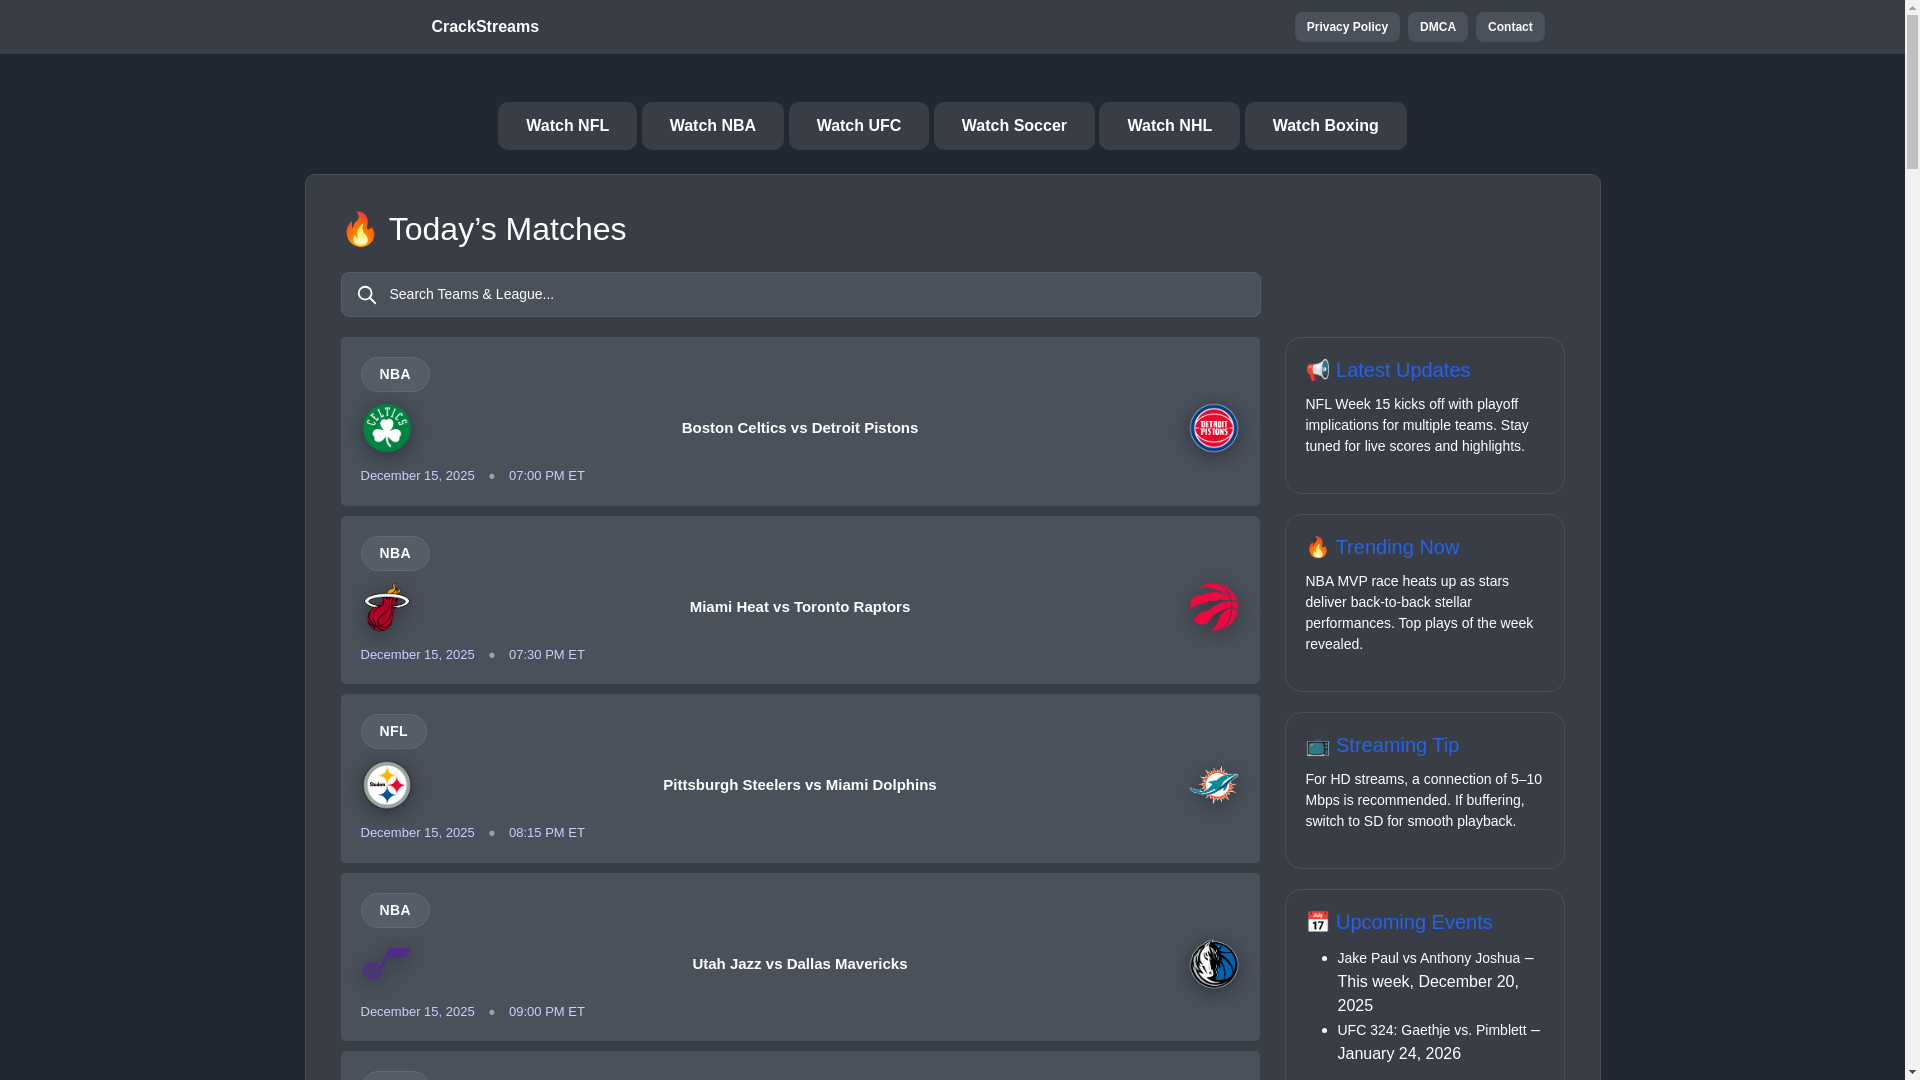This screenshot has width=1920, height=1080.
Task: Click the Miami Heat team logo
Action: click(386, 607)
